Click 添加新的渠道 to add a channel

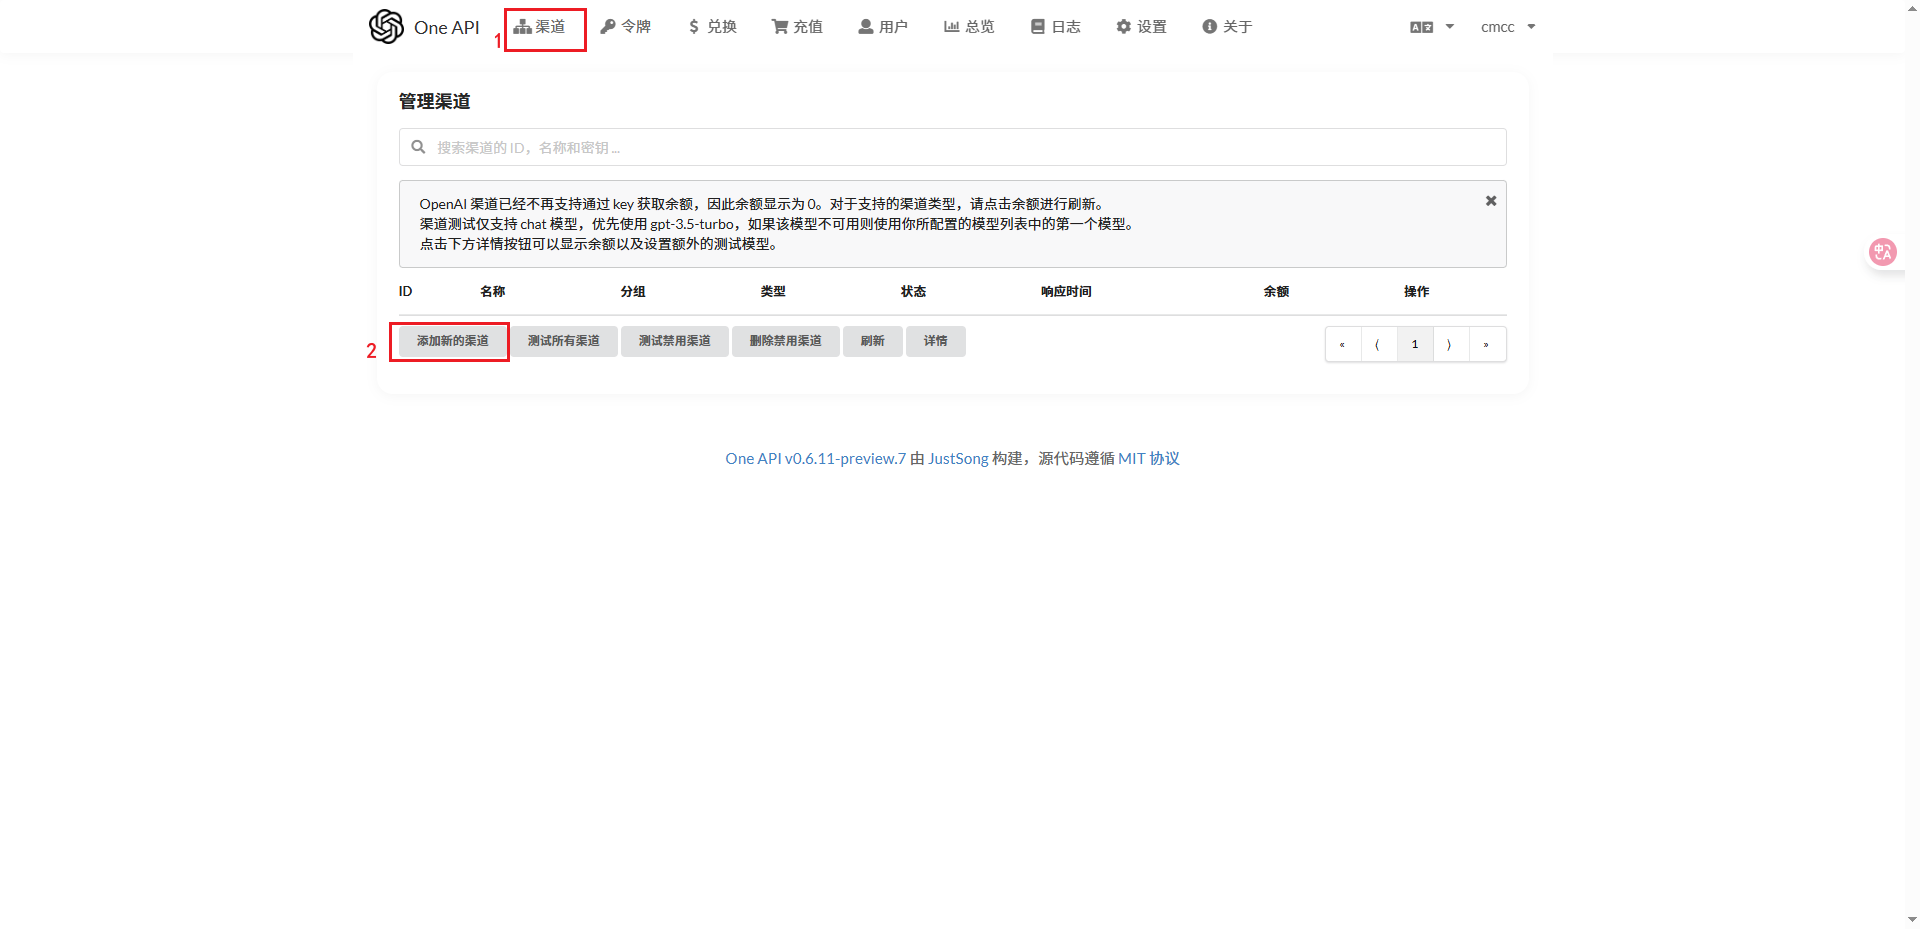(x=452, y=341)
